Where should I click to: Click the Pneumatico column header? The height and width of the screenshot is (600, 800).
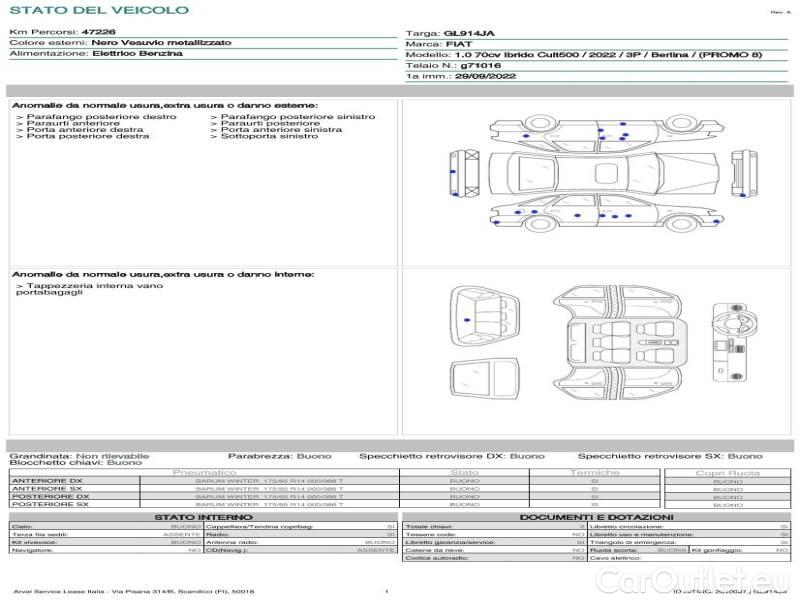(x=204, y=472)
